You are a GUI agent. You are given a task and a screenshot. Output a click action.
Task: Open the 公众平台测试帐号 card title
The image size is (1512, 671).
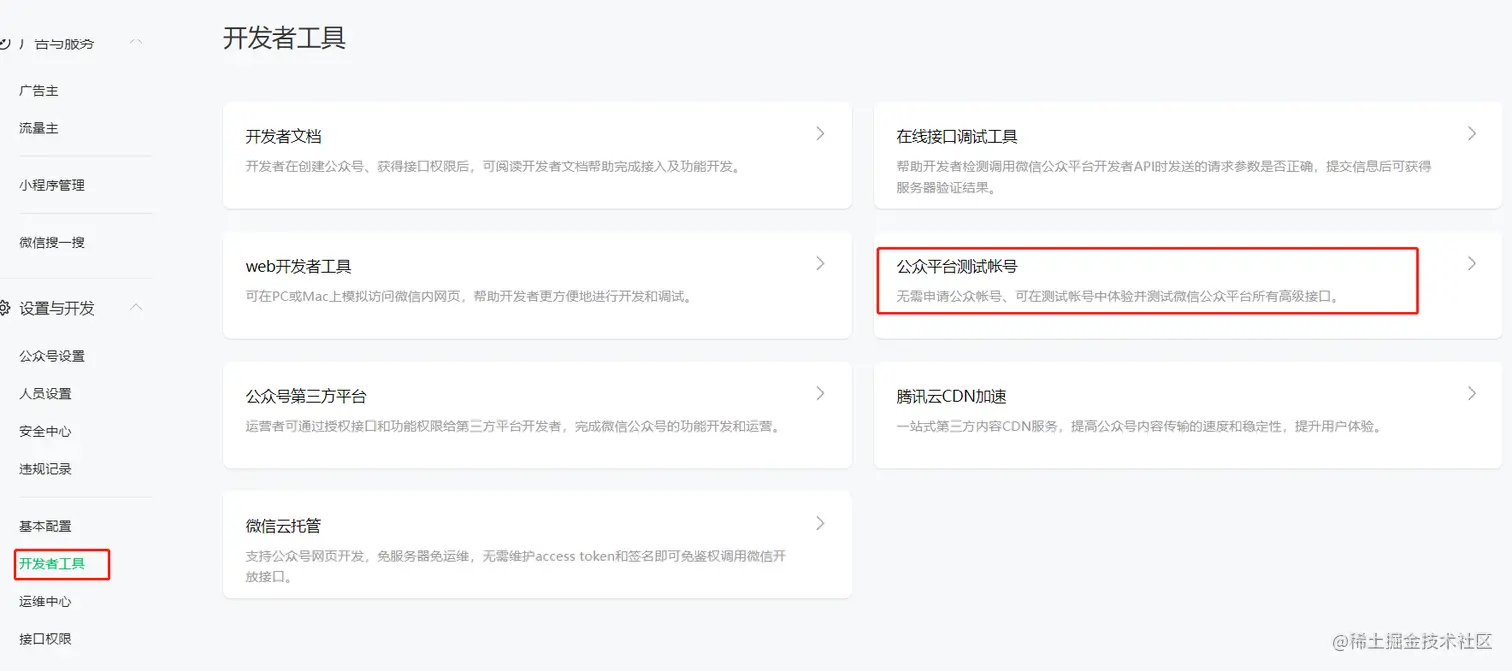[x=957, y=267]
